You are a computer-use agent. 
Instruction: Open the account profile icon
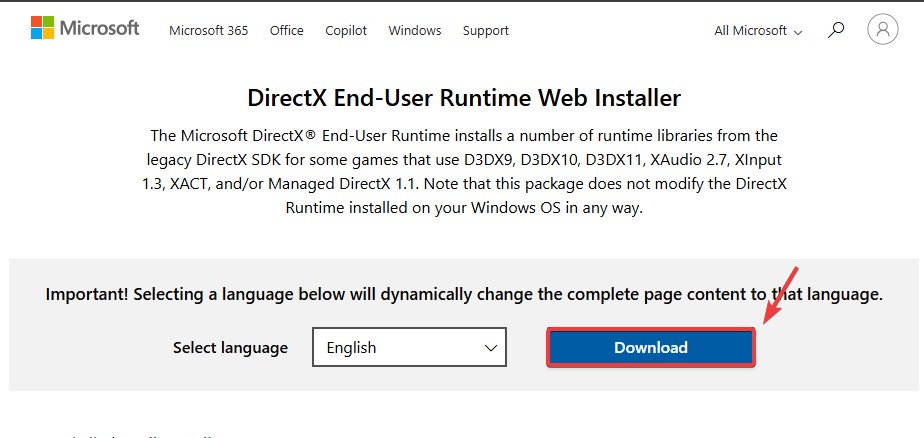point(882,30)
